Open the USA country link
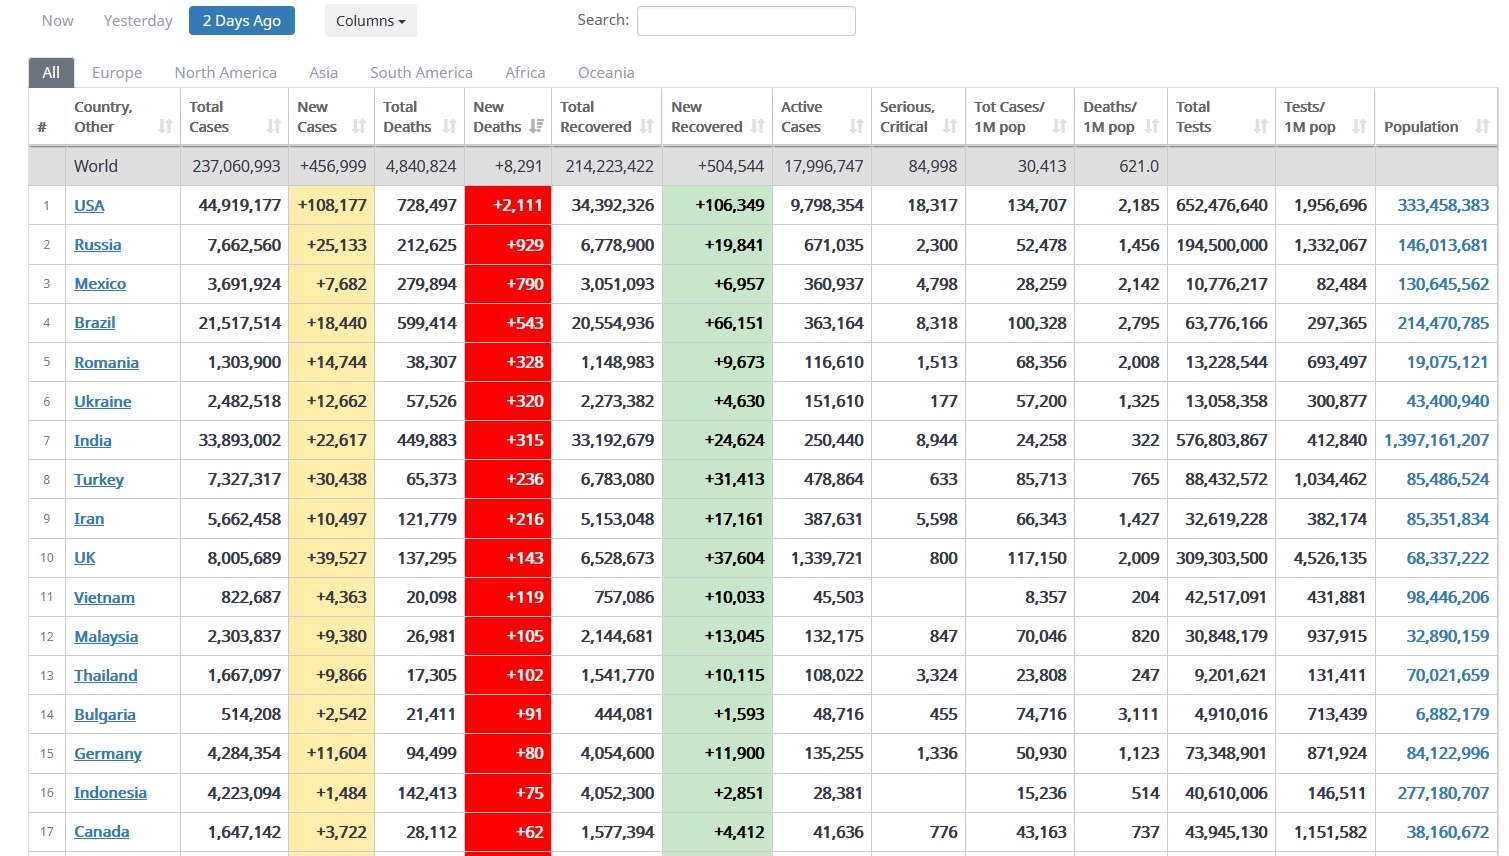Image resolution: width=1509 pixels, height=856 pixels. pos(89,206)
